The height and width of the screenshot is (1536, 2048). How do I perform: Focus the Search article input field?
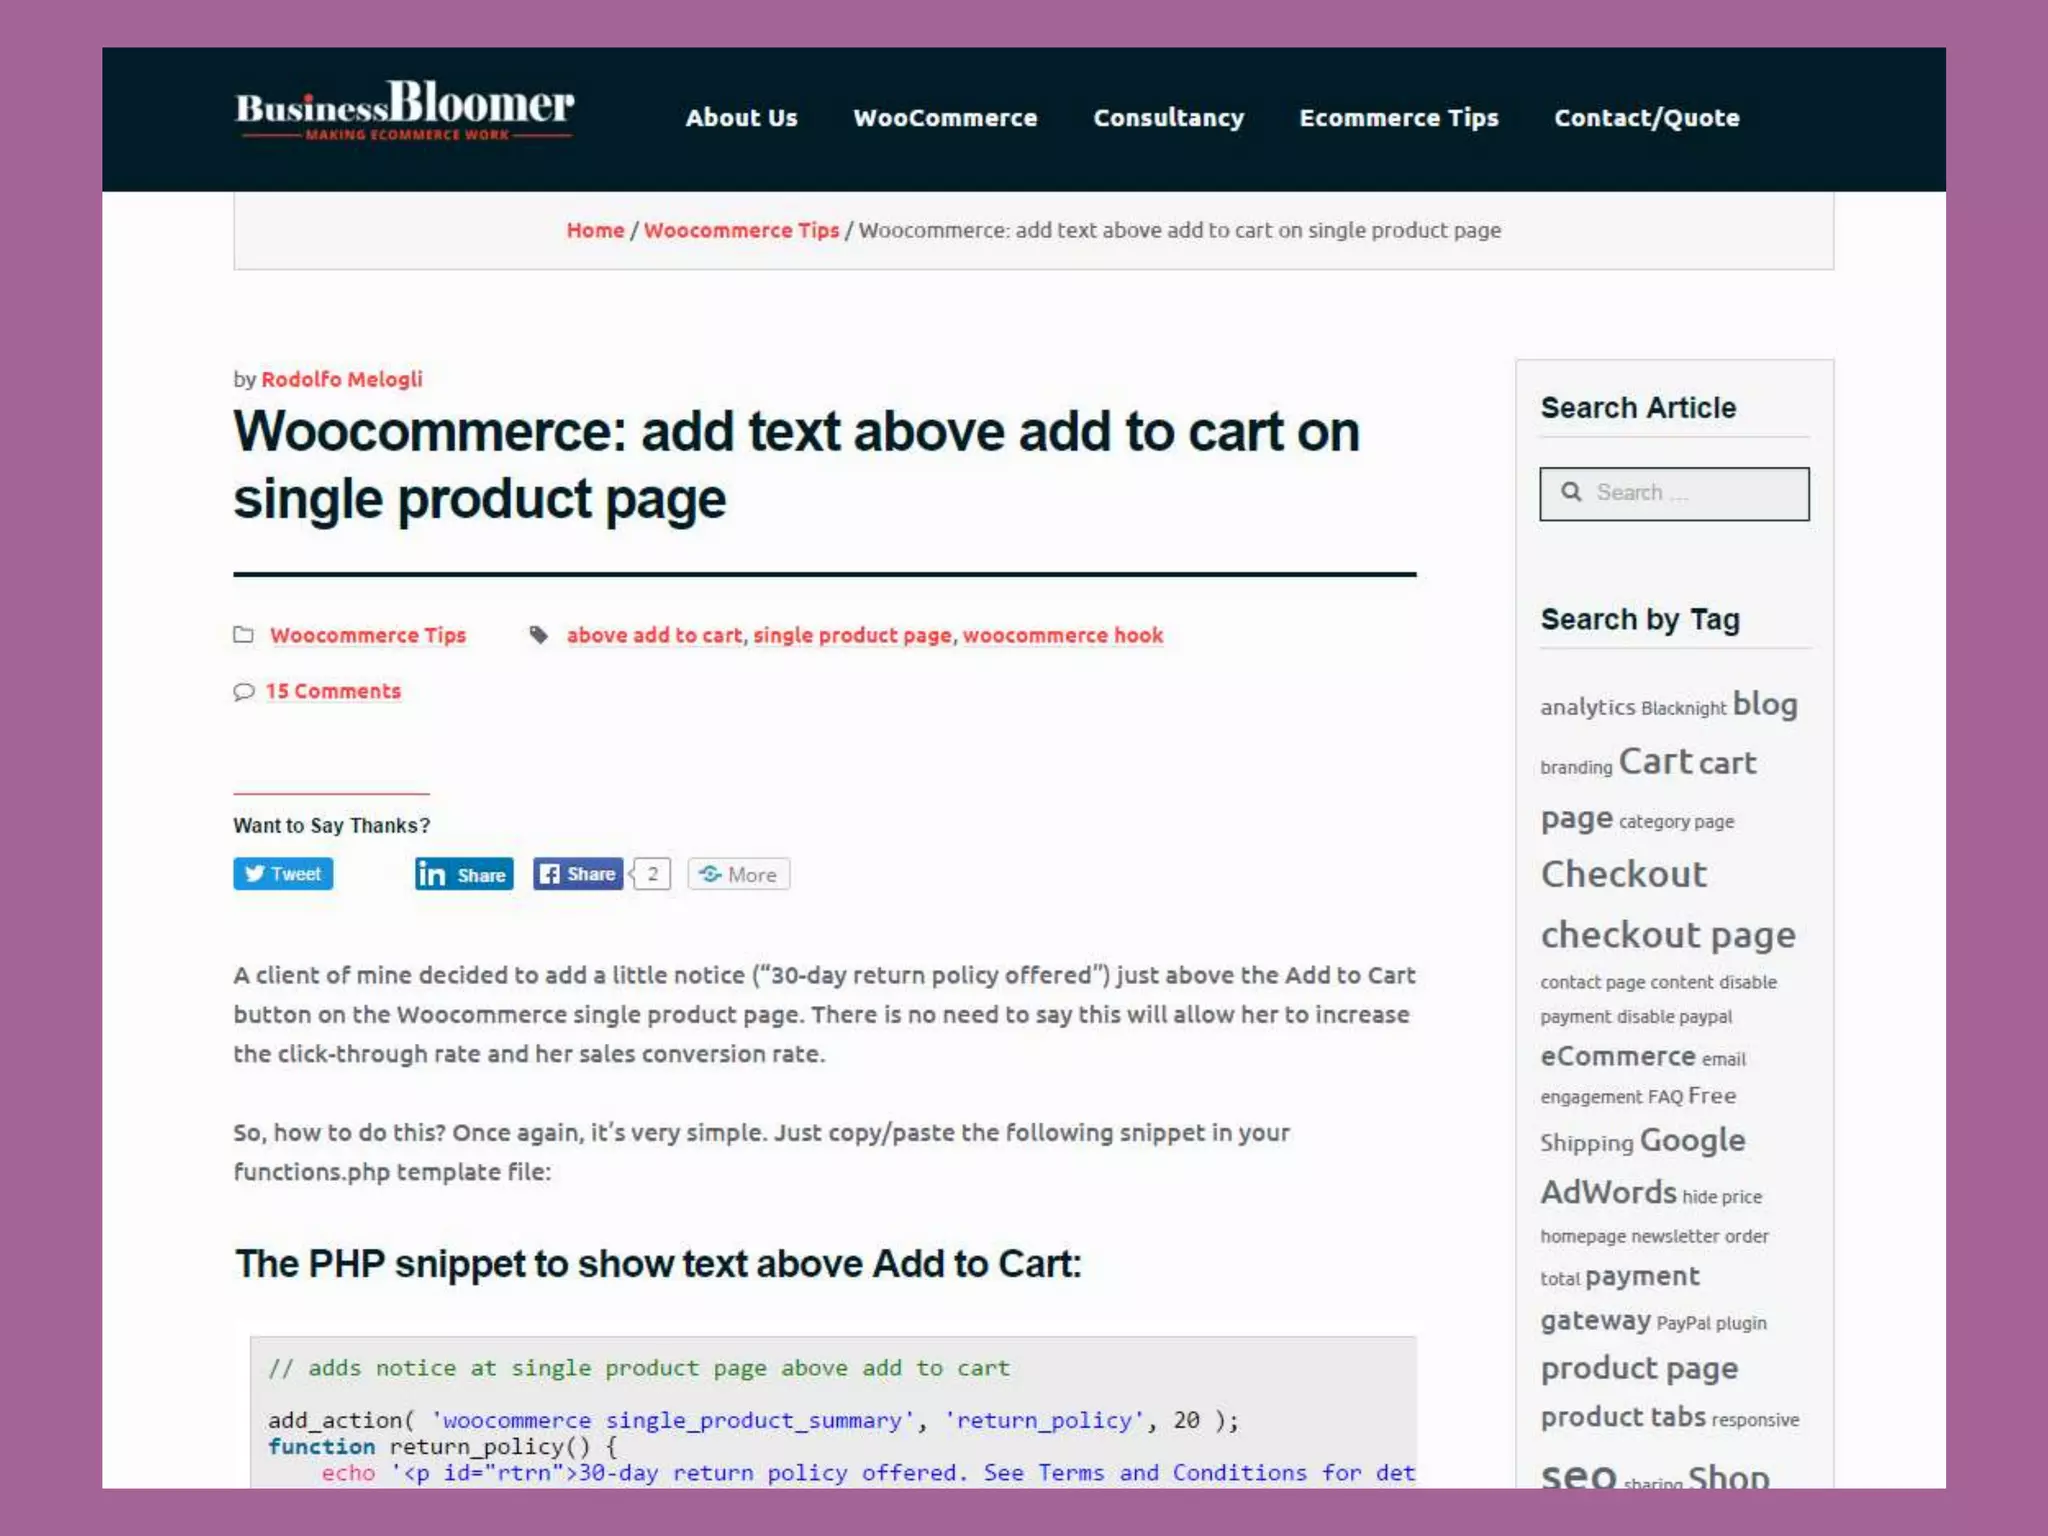[x=1674, y=493]
